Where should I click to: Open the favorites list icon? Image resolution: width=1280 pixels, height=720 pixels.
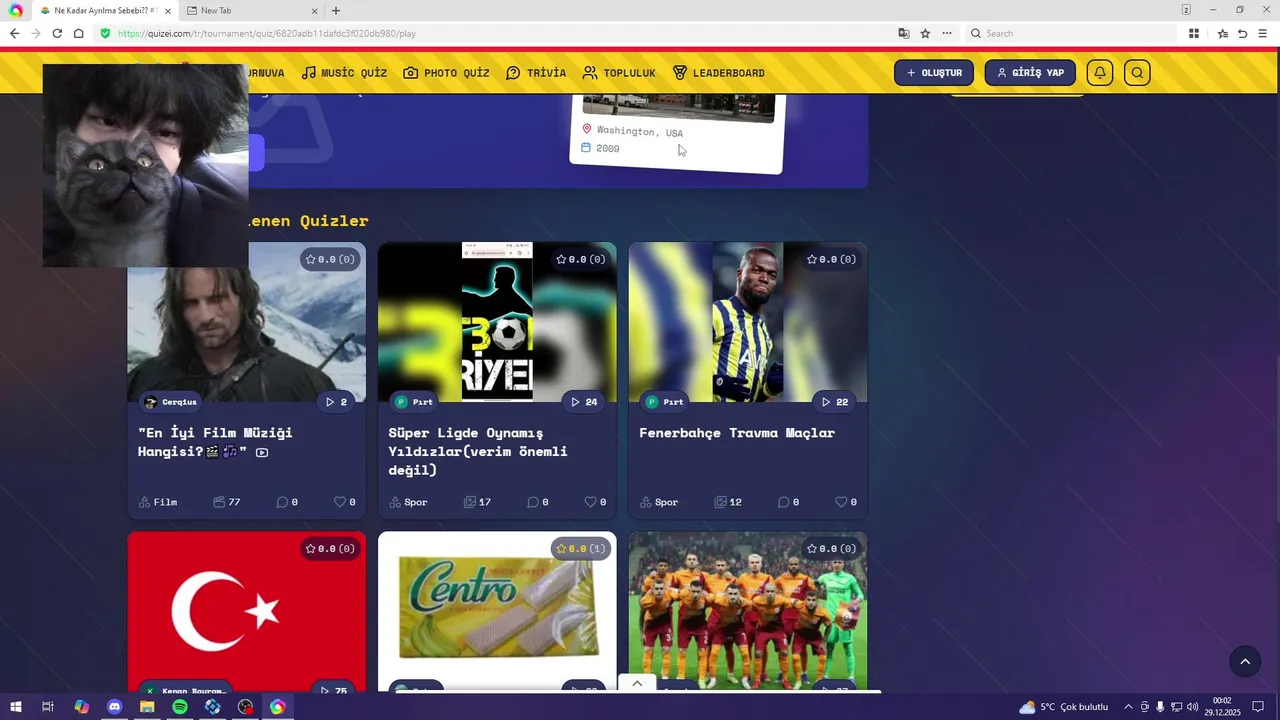[x=1222, y=33]
